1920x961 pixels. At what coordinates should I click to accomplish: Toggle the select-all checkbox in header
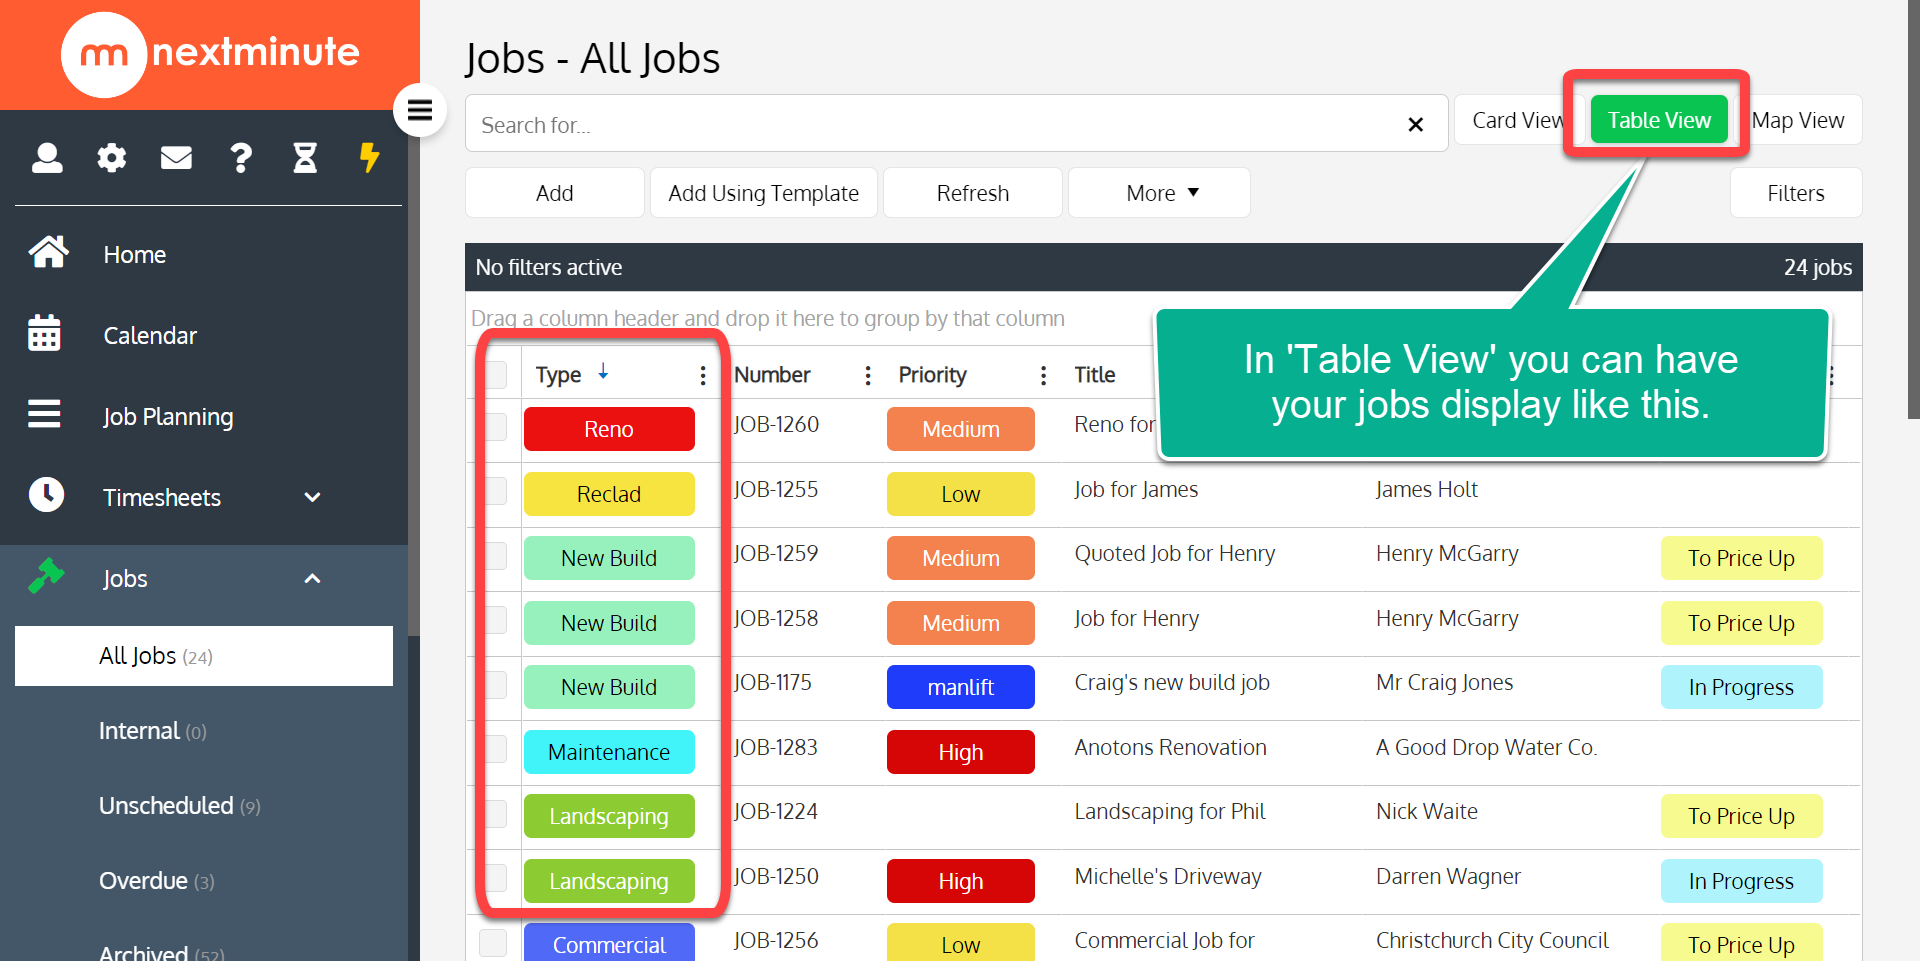click(x=495, y=375)
